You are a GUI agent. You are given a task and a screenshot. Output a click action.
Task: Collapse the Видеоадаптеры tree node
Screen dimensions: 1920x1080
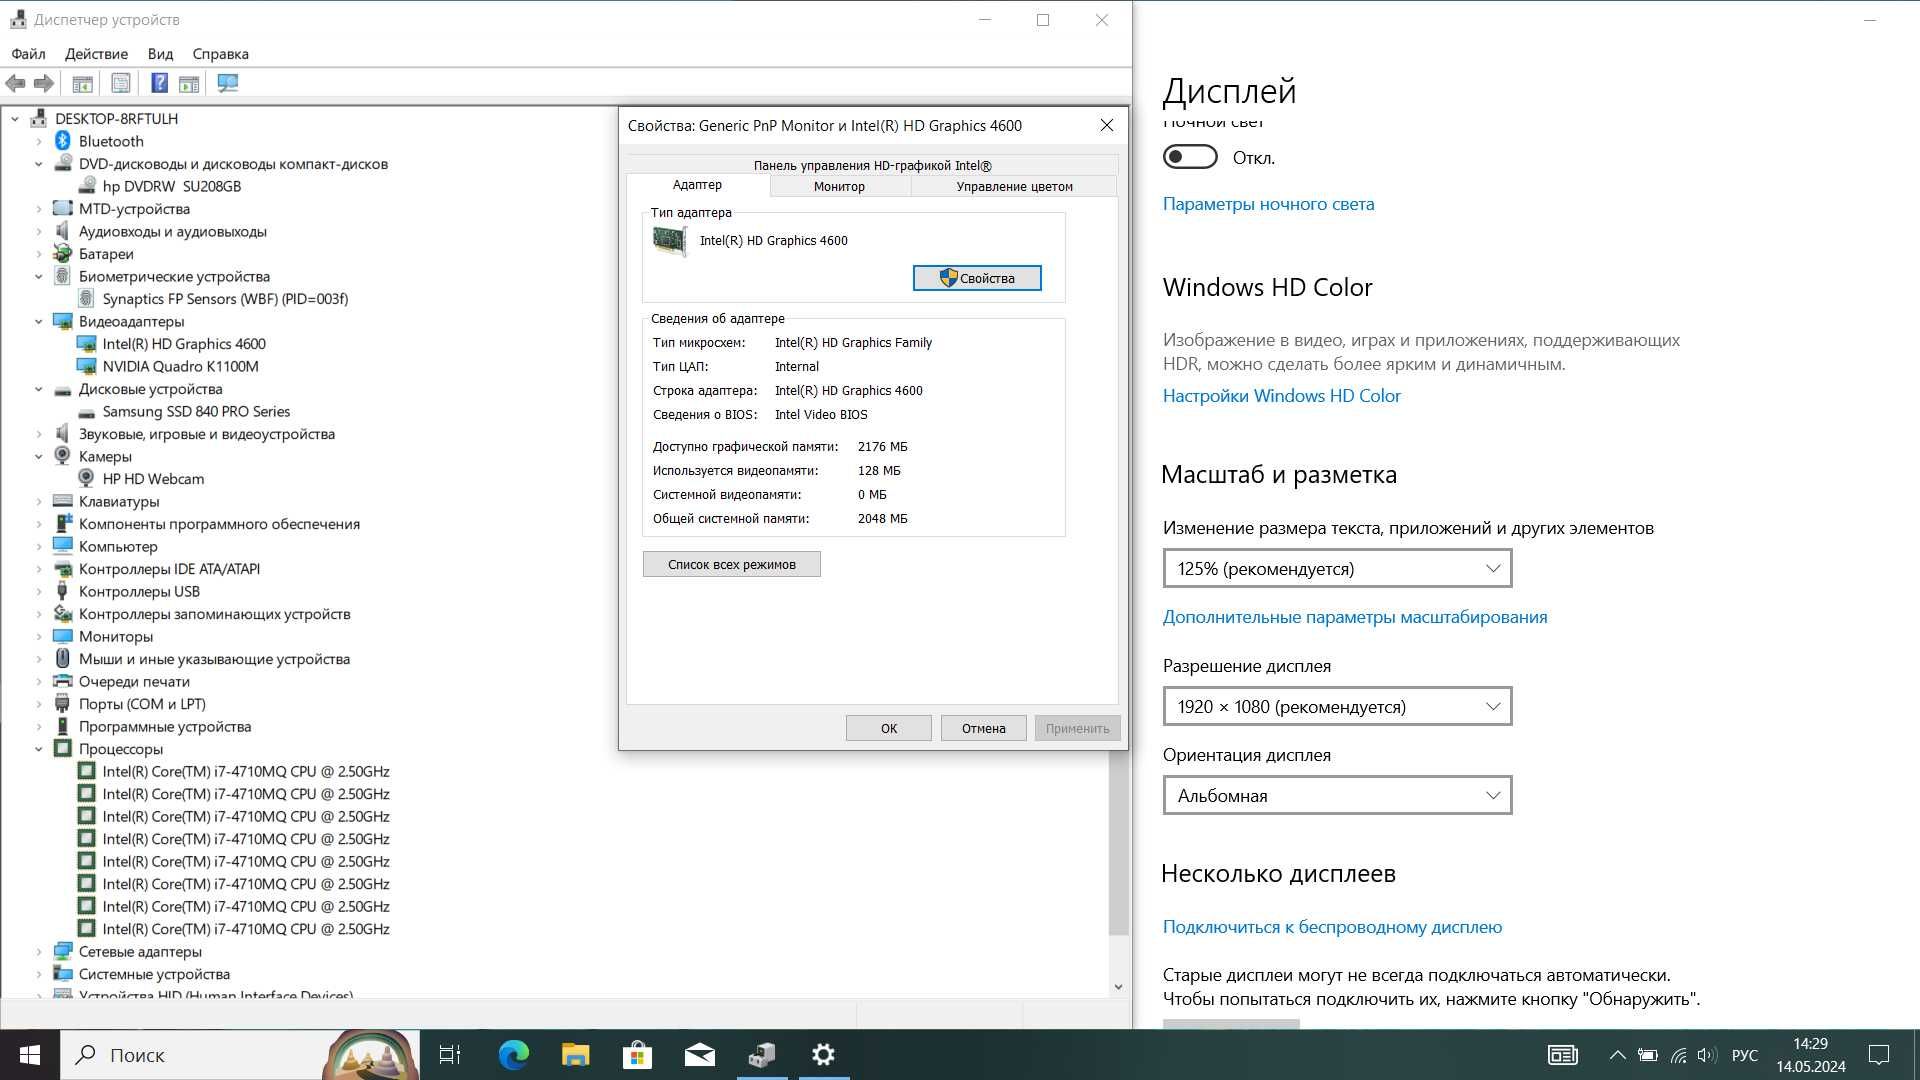pyautogui.click(x=39, y=321)
